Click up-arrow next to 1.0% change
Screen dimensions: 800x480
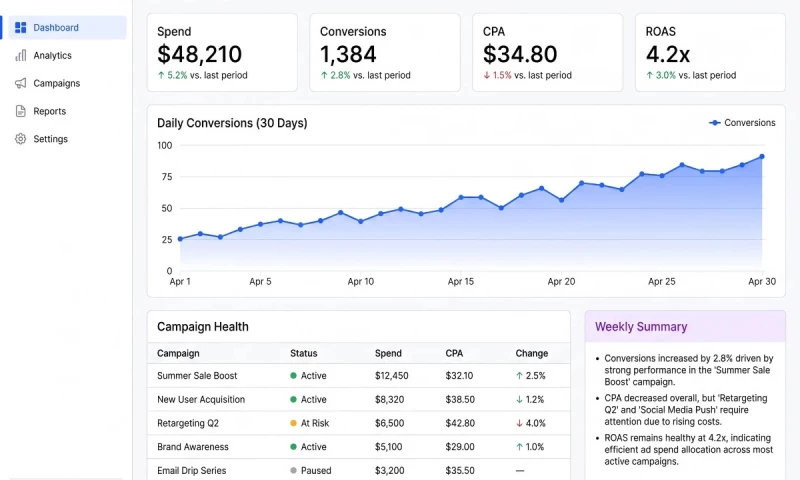click(519, 447)
